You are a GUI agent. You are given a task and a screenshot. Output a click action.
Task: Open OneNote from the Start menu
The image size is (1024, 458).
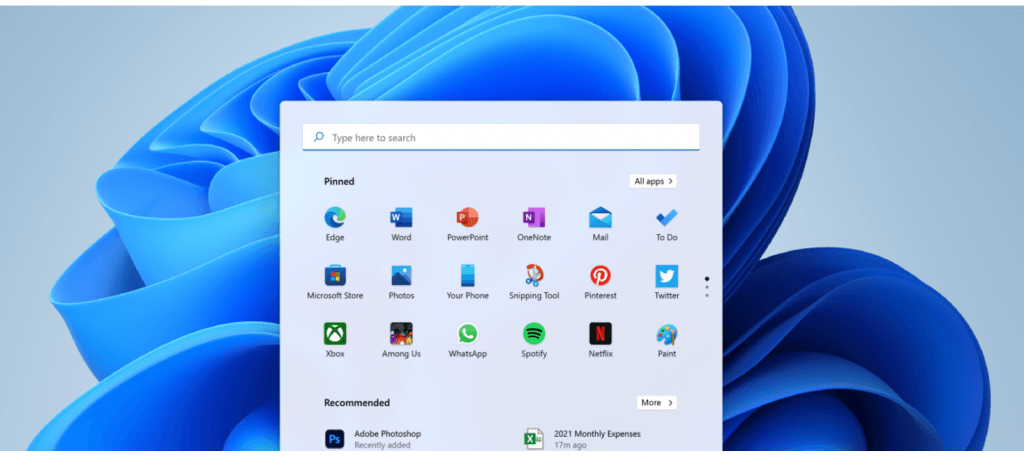point(534,217)
